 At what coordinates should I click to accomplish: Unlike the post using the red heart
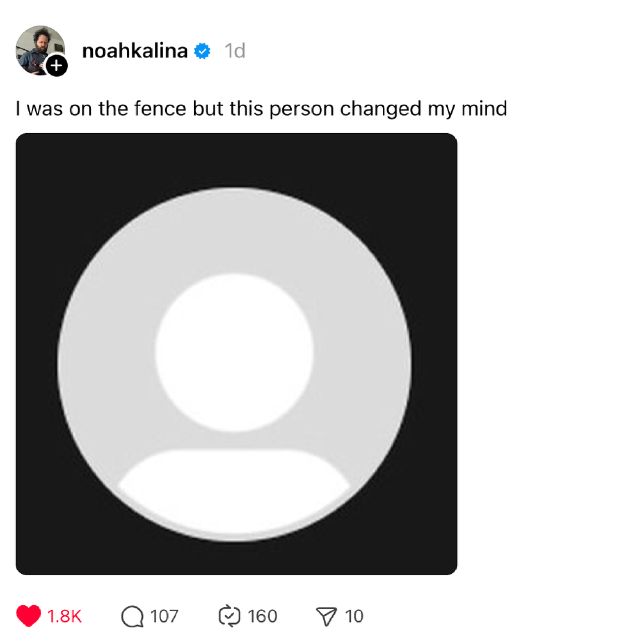28,616
